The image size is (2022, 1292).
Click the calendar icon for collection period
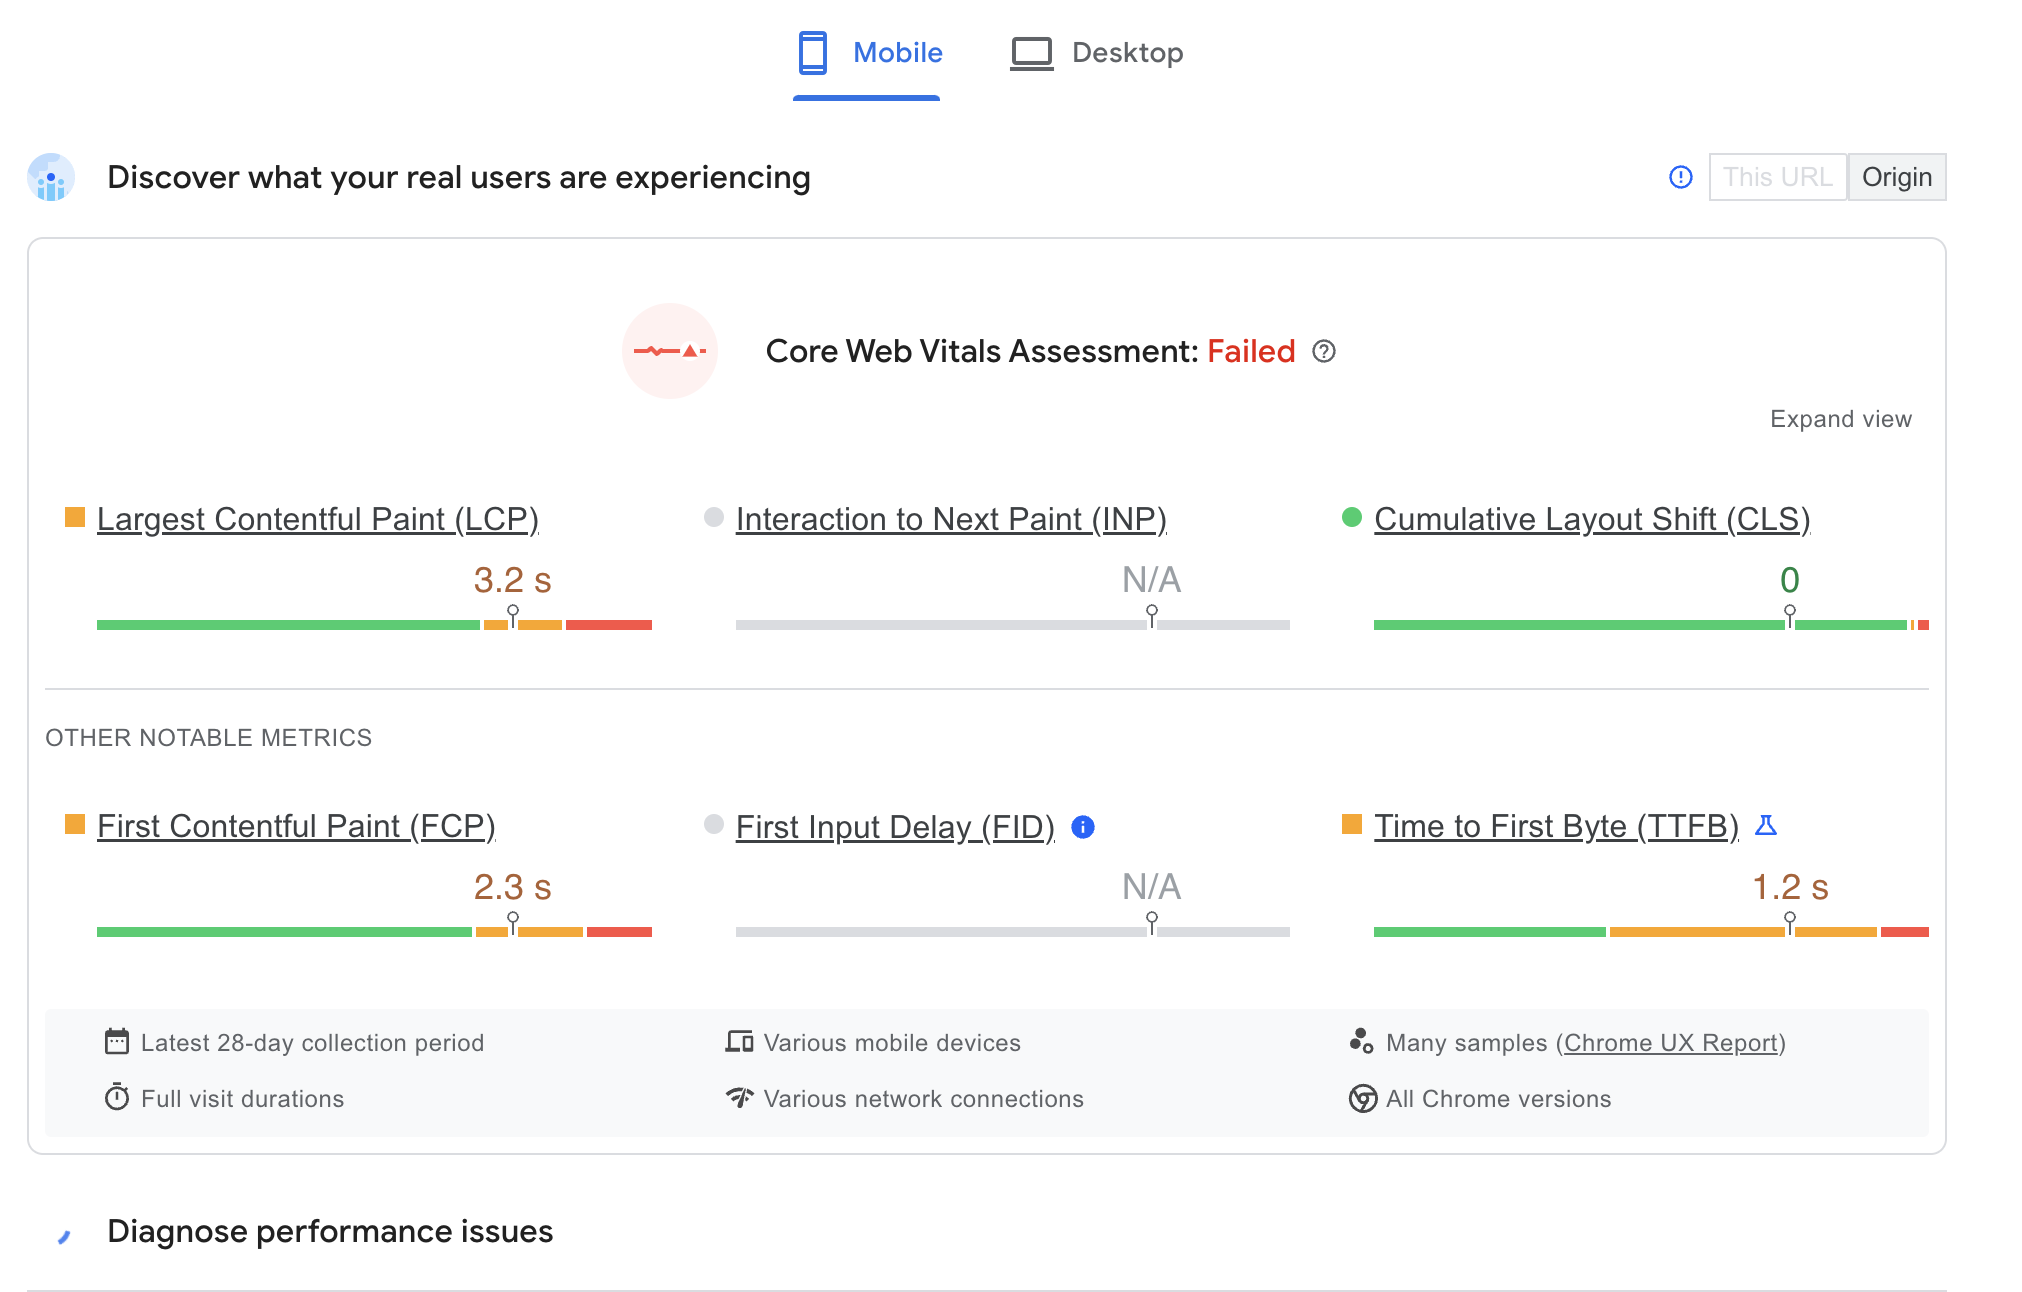coord(117,1042)
